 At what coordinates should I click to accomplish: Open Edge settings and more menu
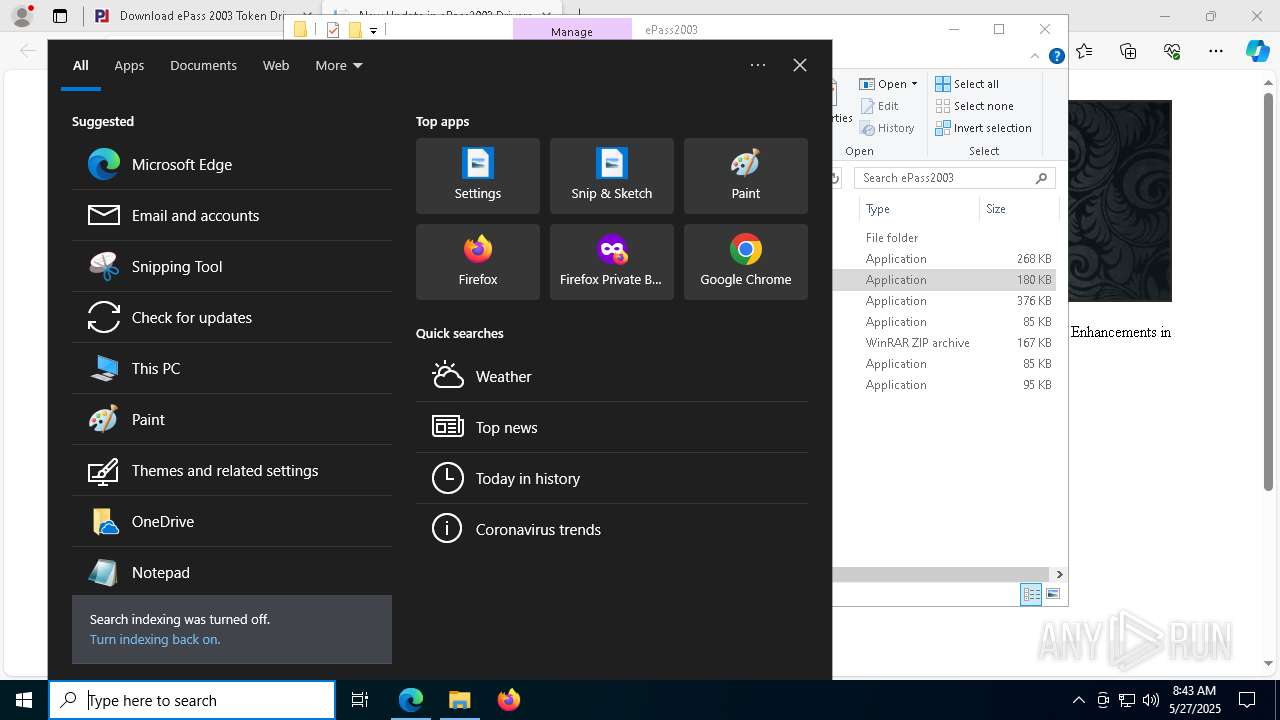tap(1216, 50)
